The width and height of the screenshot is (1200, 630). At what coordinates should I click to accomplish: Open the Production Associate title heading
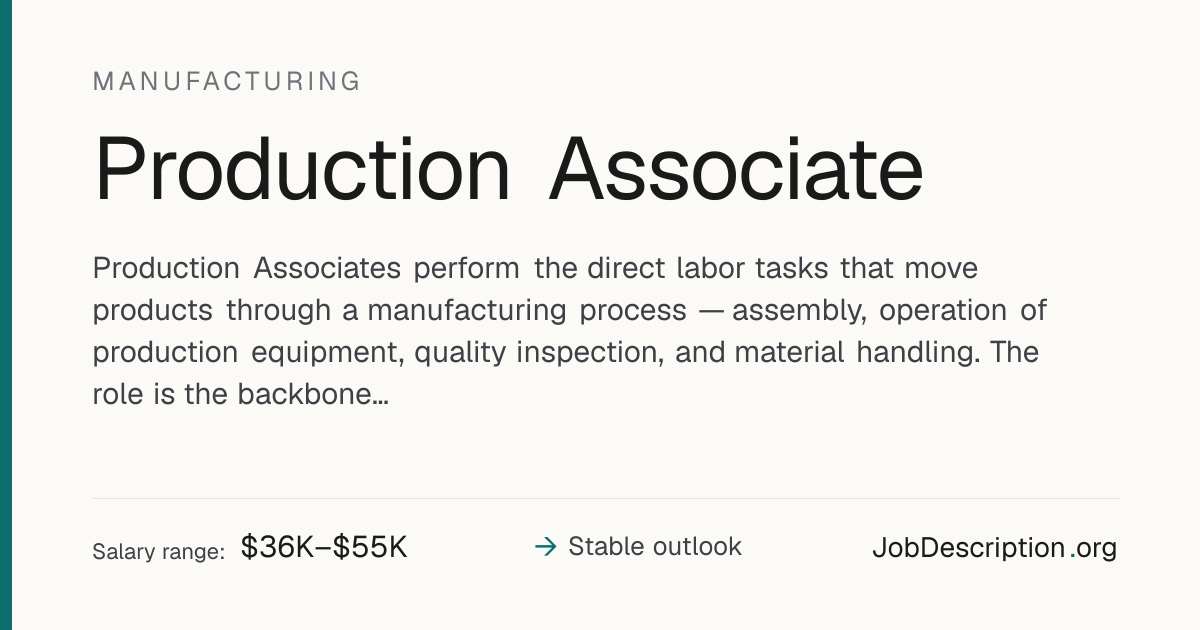[x=508, y=170]
